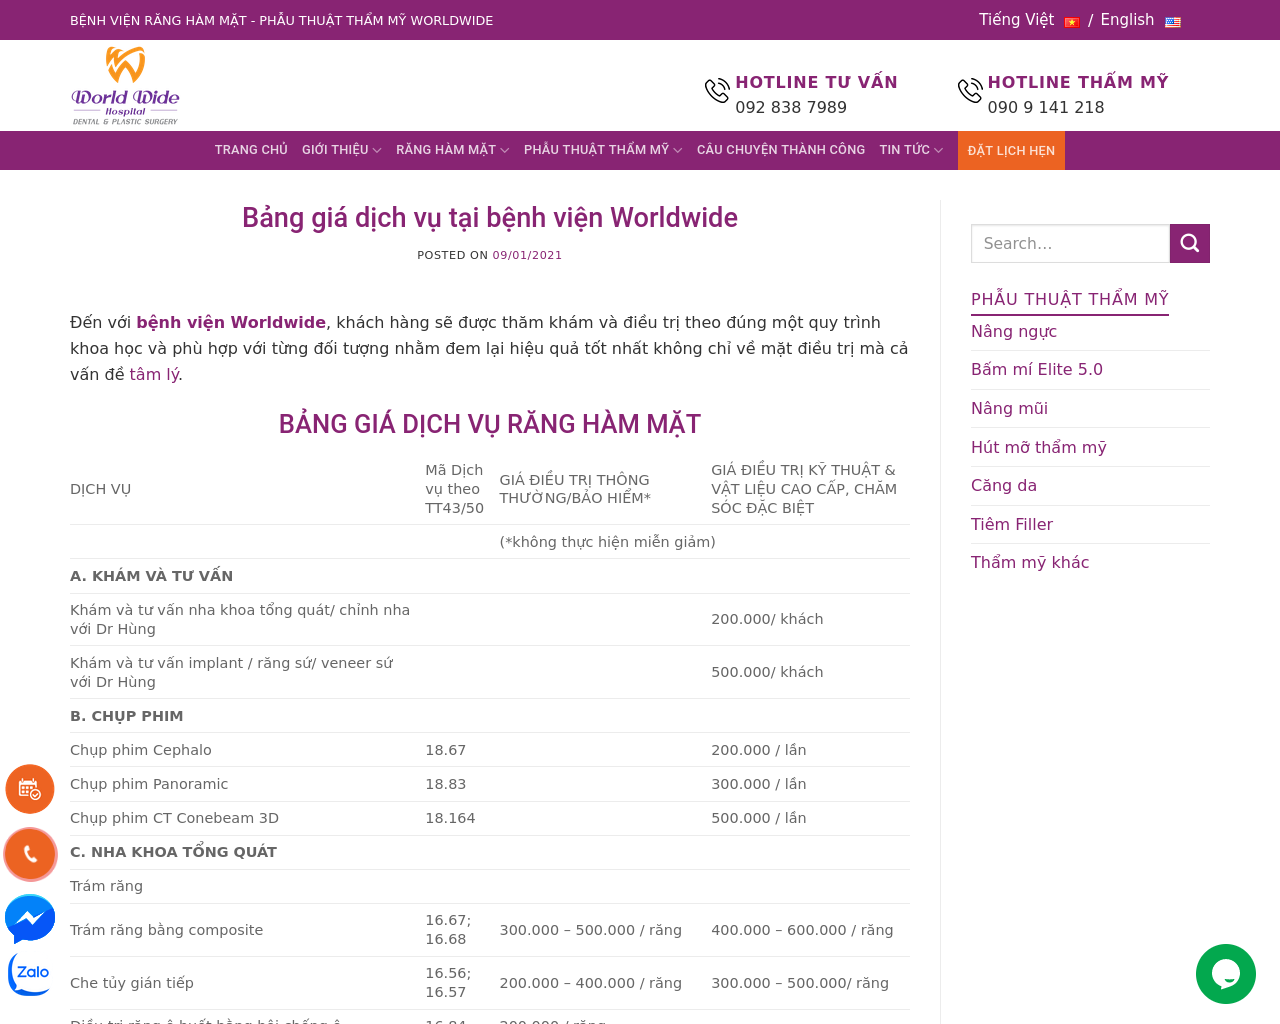The width and height of the screenshot is (1280, 1024).
Task: Click the search magnifier button
Action: tap(1189, 243)
